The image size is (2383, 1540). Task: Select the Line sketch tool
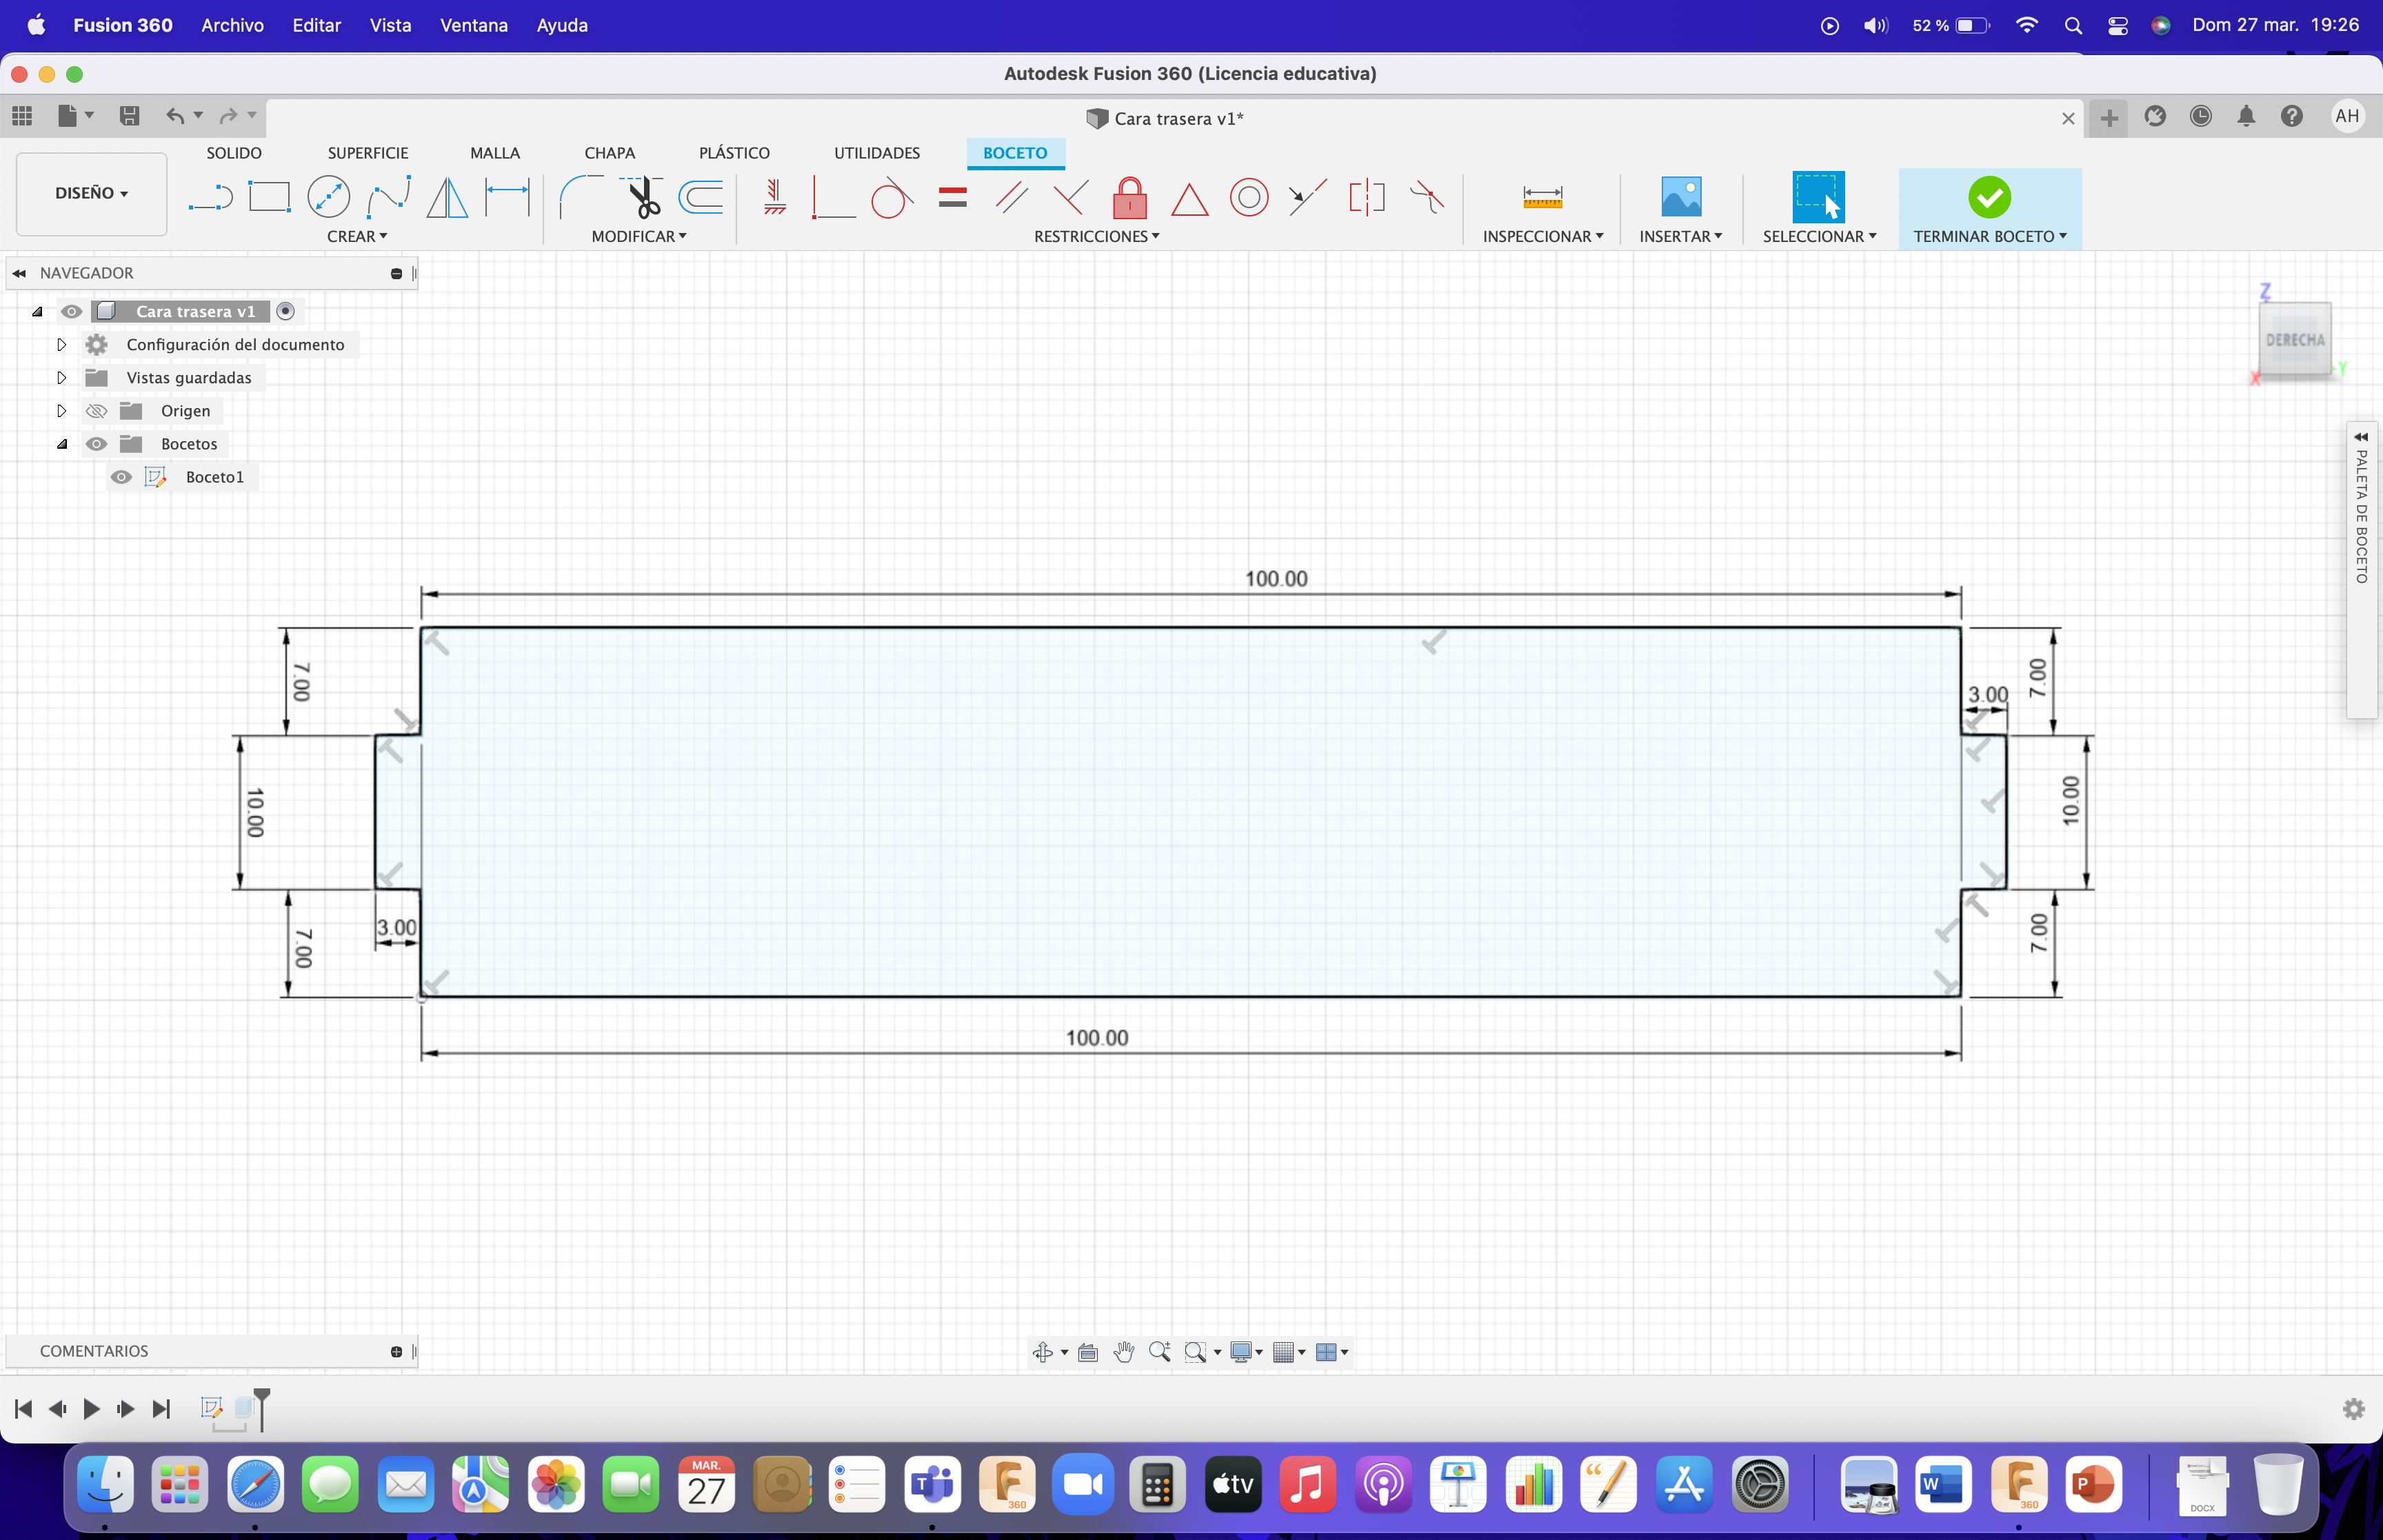[210, 197]
